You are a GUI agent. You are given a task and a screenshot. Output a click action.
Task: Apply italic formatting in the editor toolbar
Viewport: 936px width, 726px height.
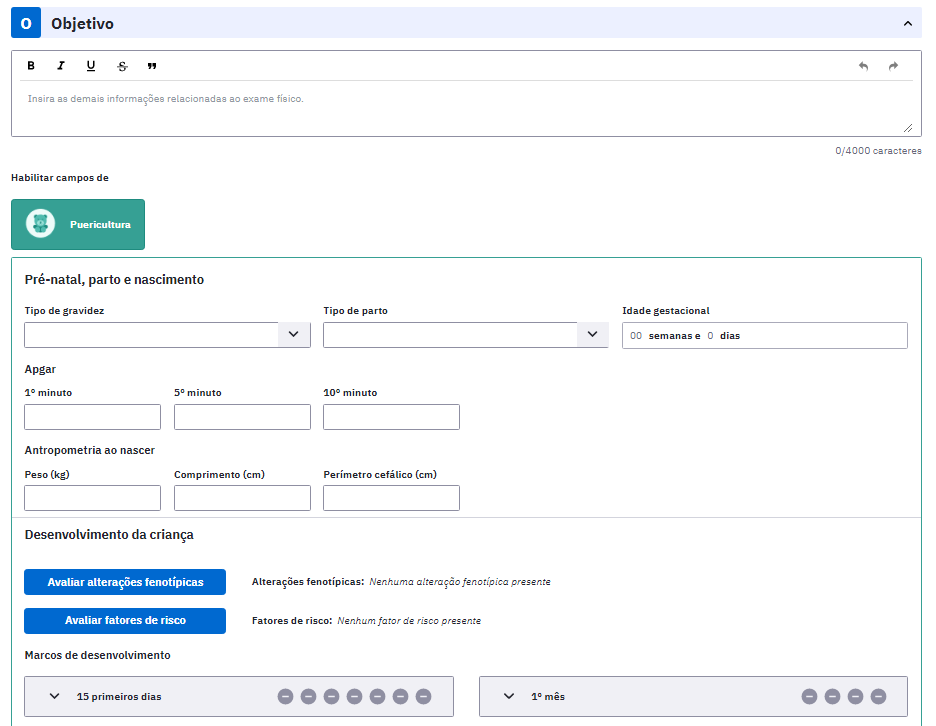tap(61, 66)
